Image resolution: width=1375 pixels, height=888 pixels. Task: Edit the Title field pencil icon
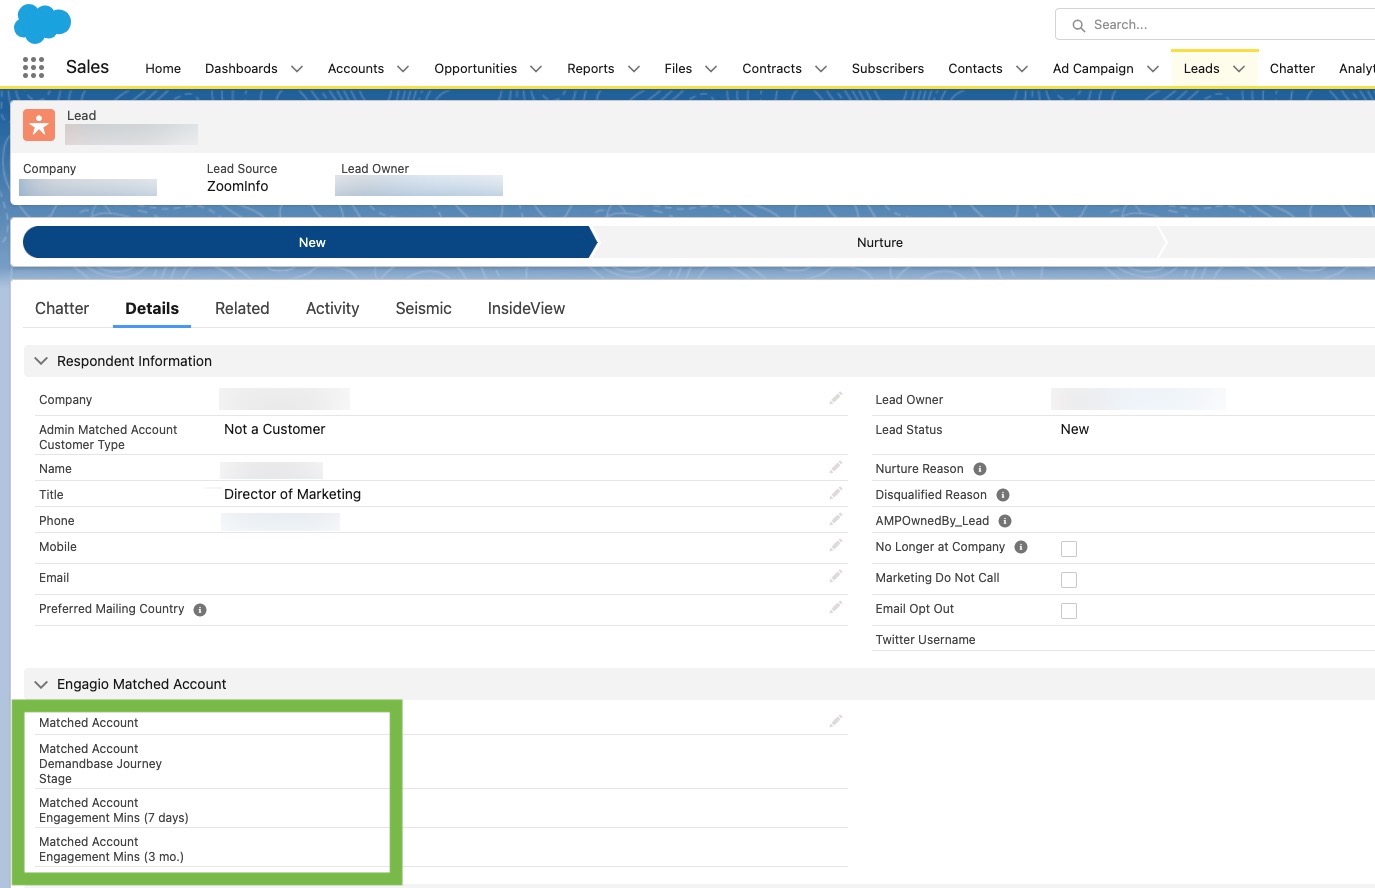point(836,494)
